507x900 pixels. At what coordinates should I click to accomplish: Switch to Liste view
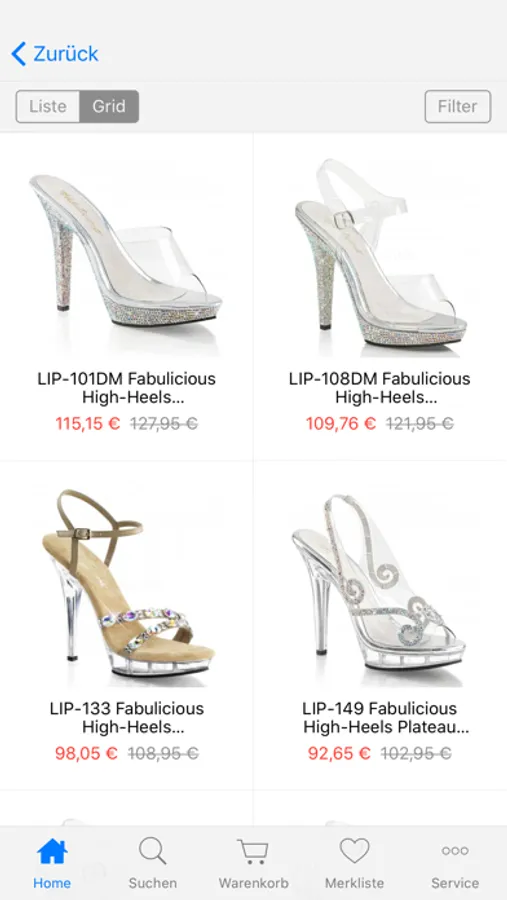(x=48, y=106)
